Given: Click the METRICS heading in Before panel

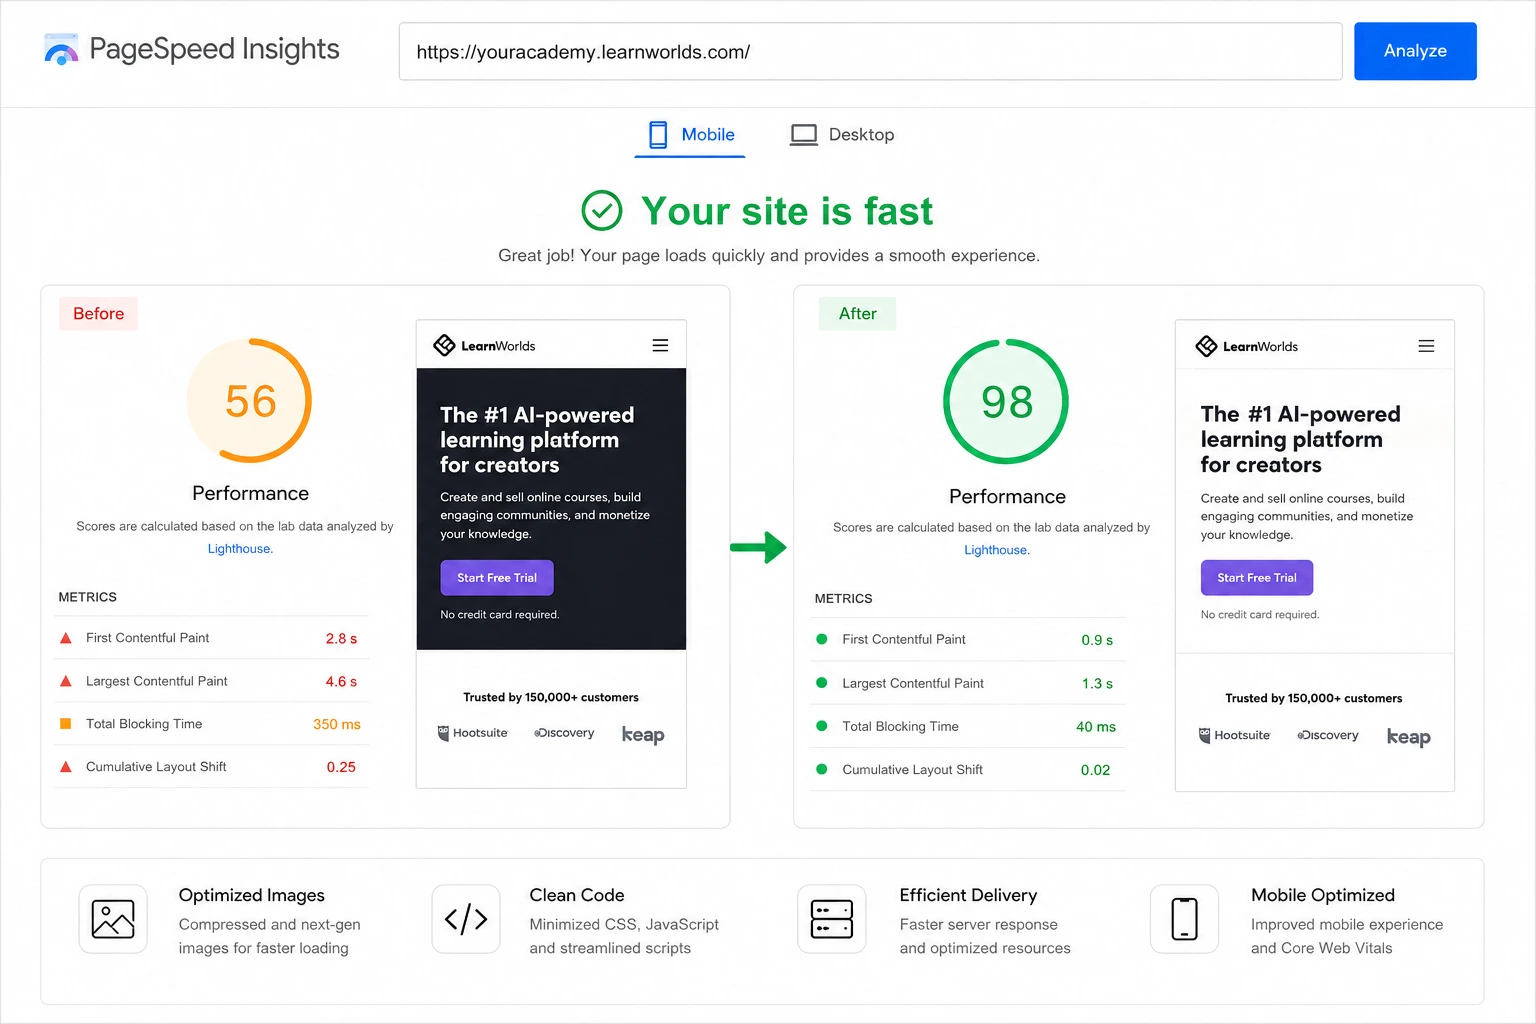Looking at the screenshot, I should point(88,597).
